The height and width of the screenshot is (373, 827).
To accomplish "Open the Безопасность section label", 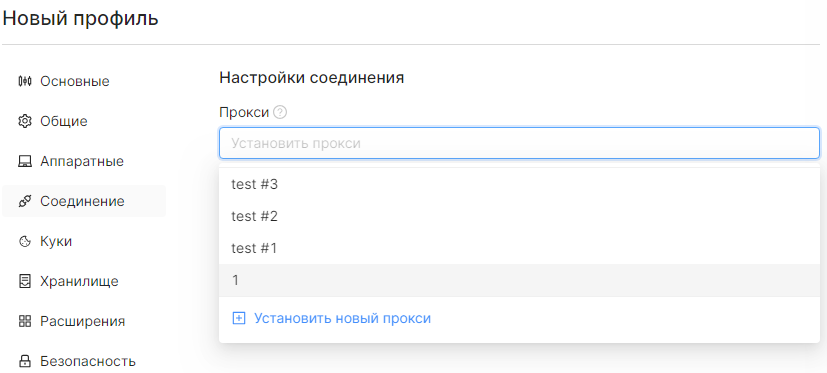I will 88,361.
